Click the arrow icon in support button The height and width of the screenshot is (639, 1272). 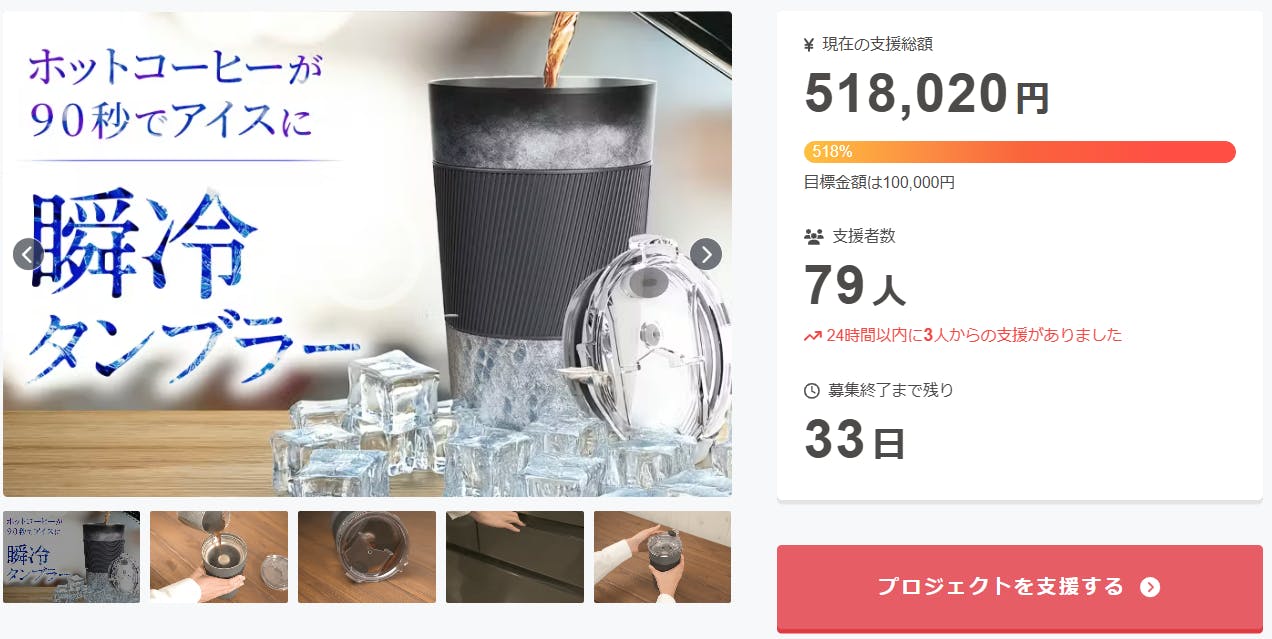pyautogui.click(x=1150, y=587)
